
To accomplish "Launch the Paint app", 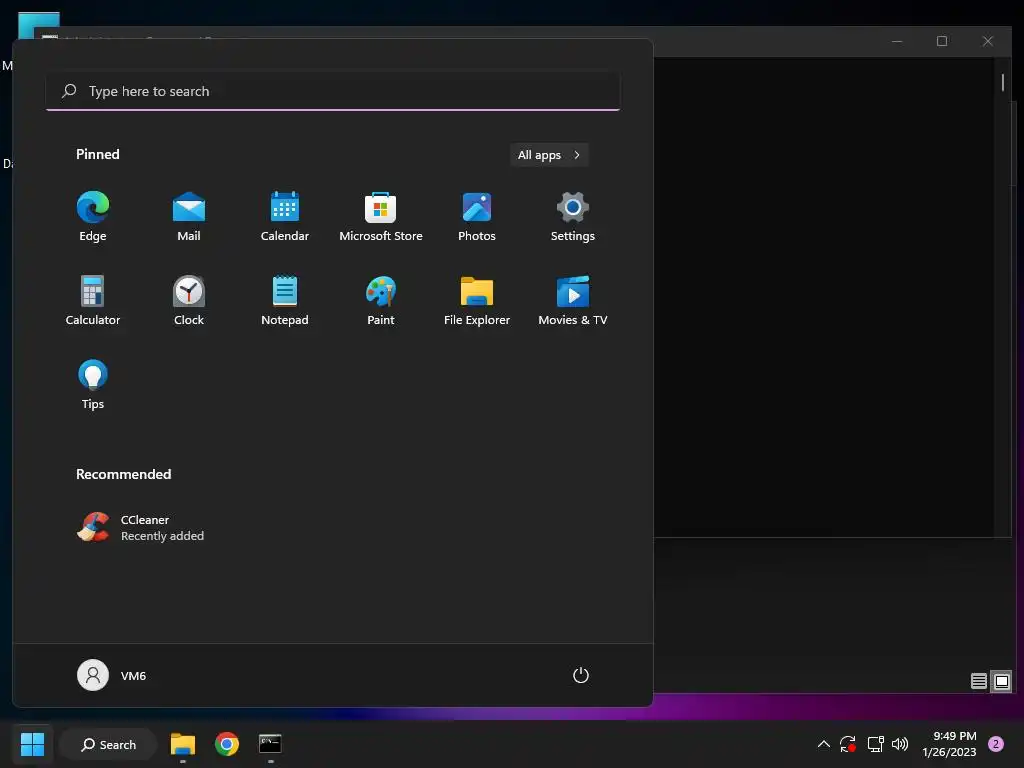I will tap(381, 300).
